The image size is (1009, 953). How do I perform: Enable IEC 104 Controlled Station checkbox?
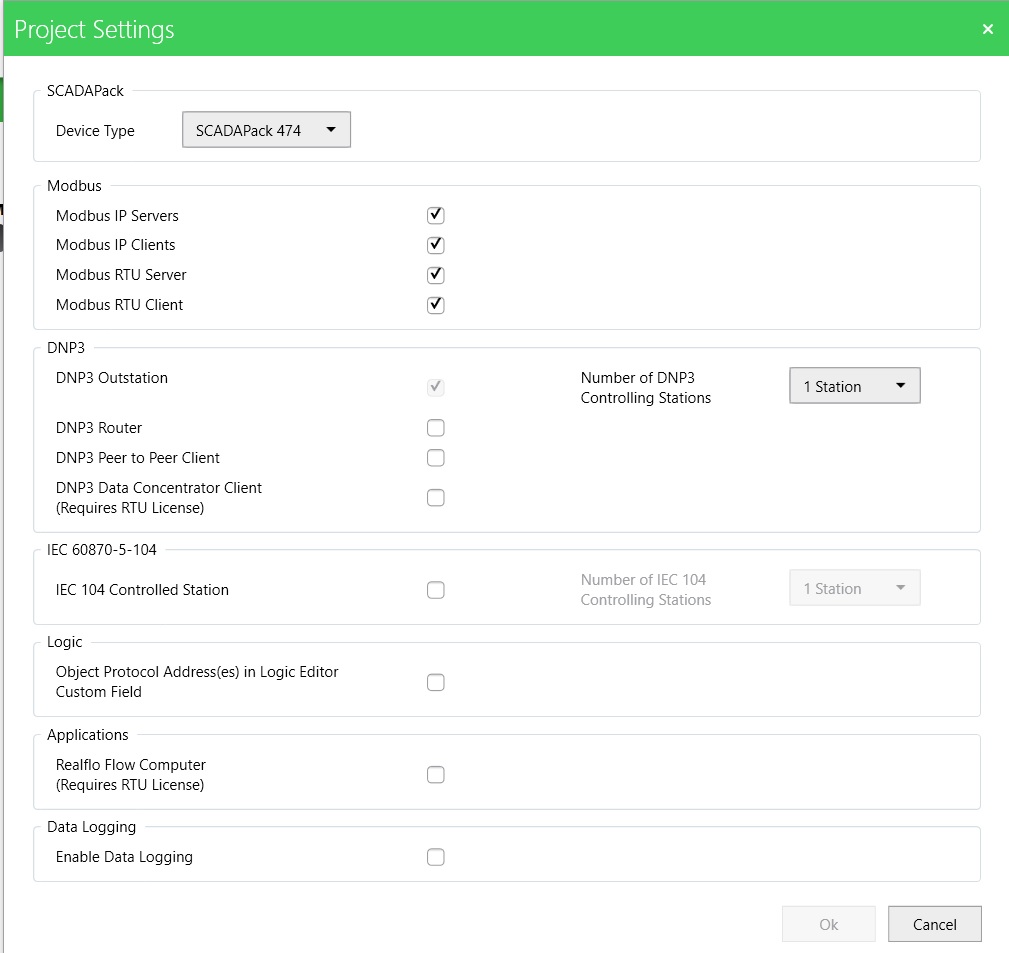436,590
